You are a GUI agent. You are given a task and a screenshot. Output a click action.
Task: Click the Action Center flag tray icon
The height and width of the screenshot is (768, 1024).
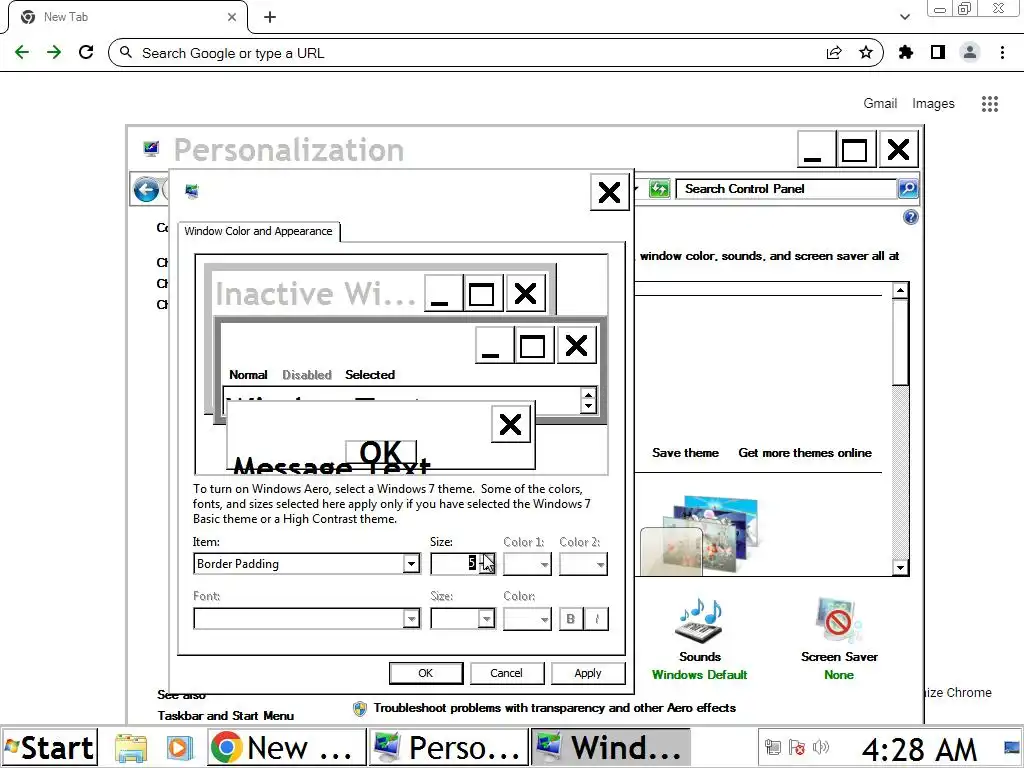[797, 746]
